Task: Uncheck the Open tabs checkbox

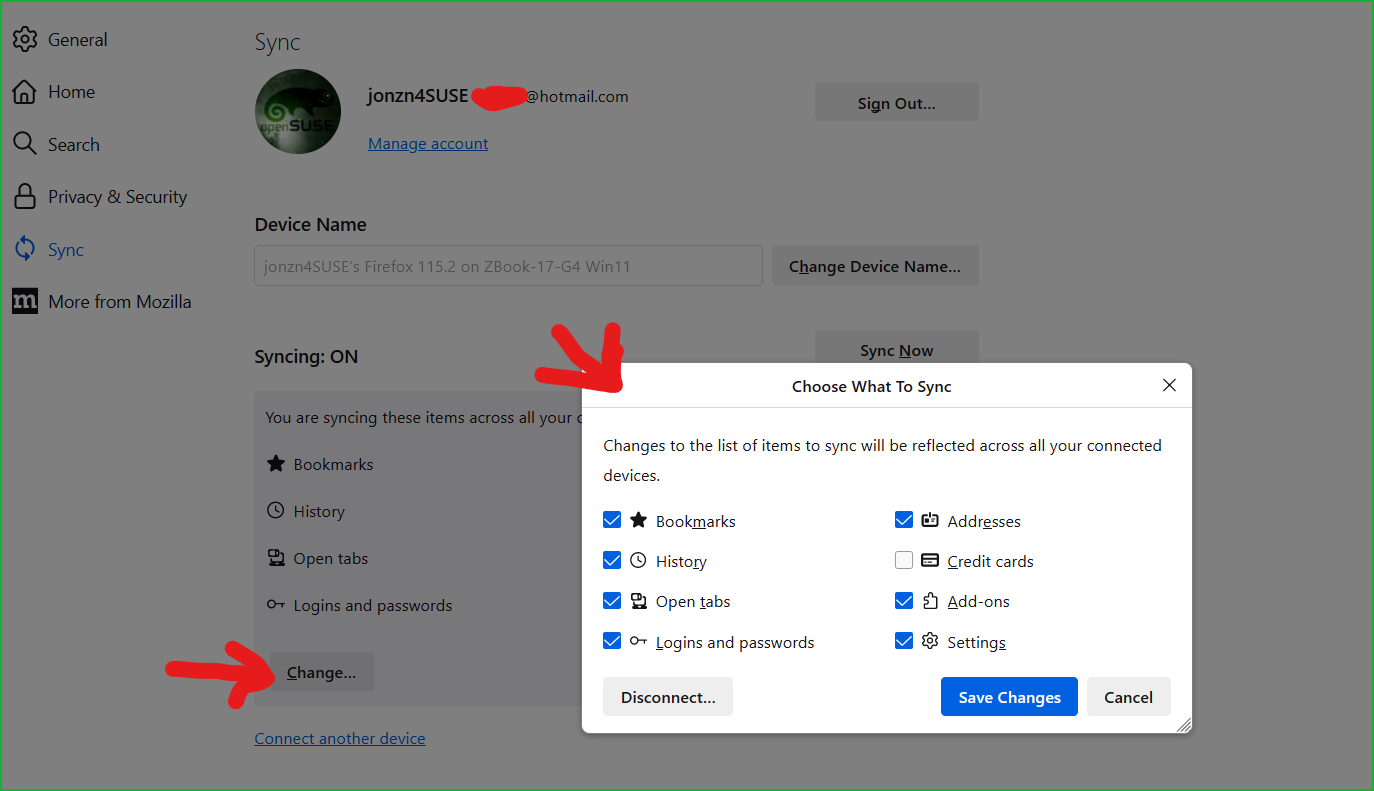Action: pos(612,601)
